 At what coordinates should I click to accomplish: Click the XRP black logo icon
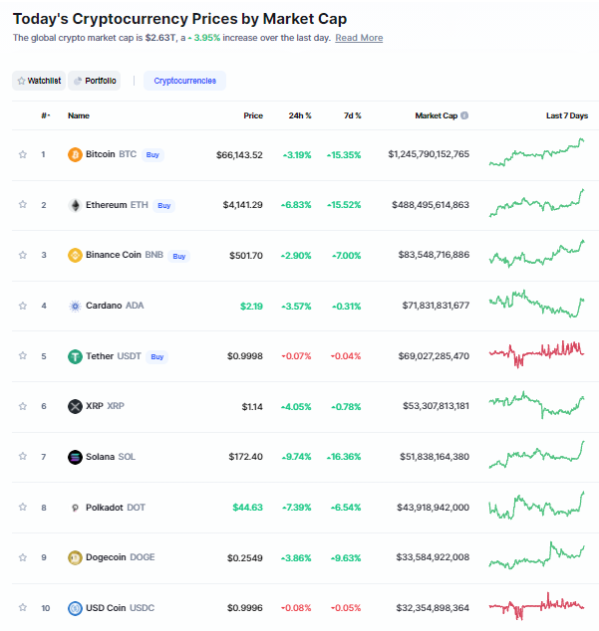click(75, 406)
